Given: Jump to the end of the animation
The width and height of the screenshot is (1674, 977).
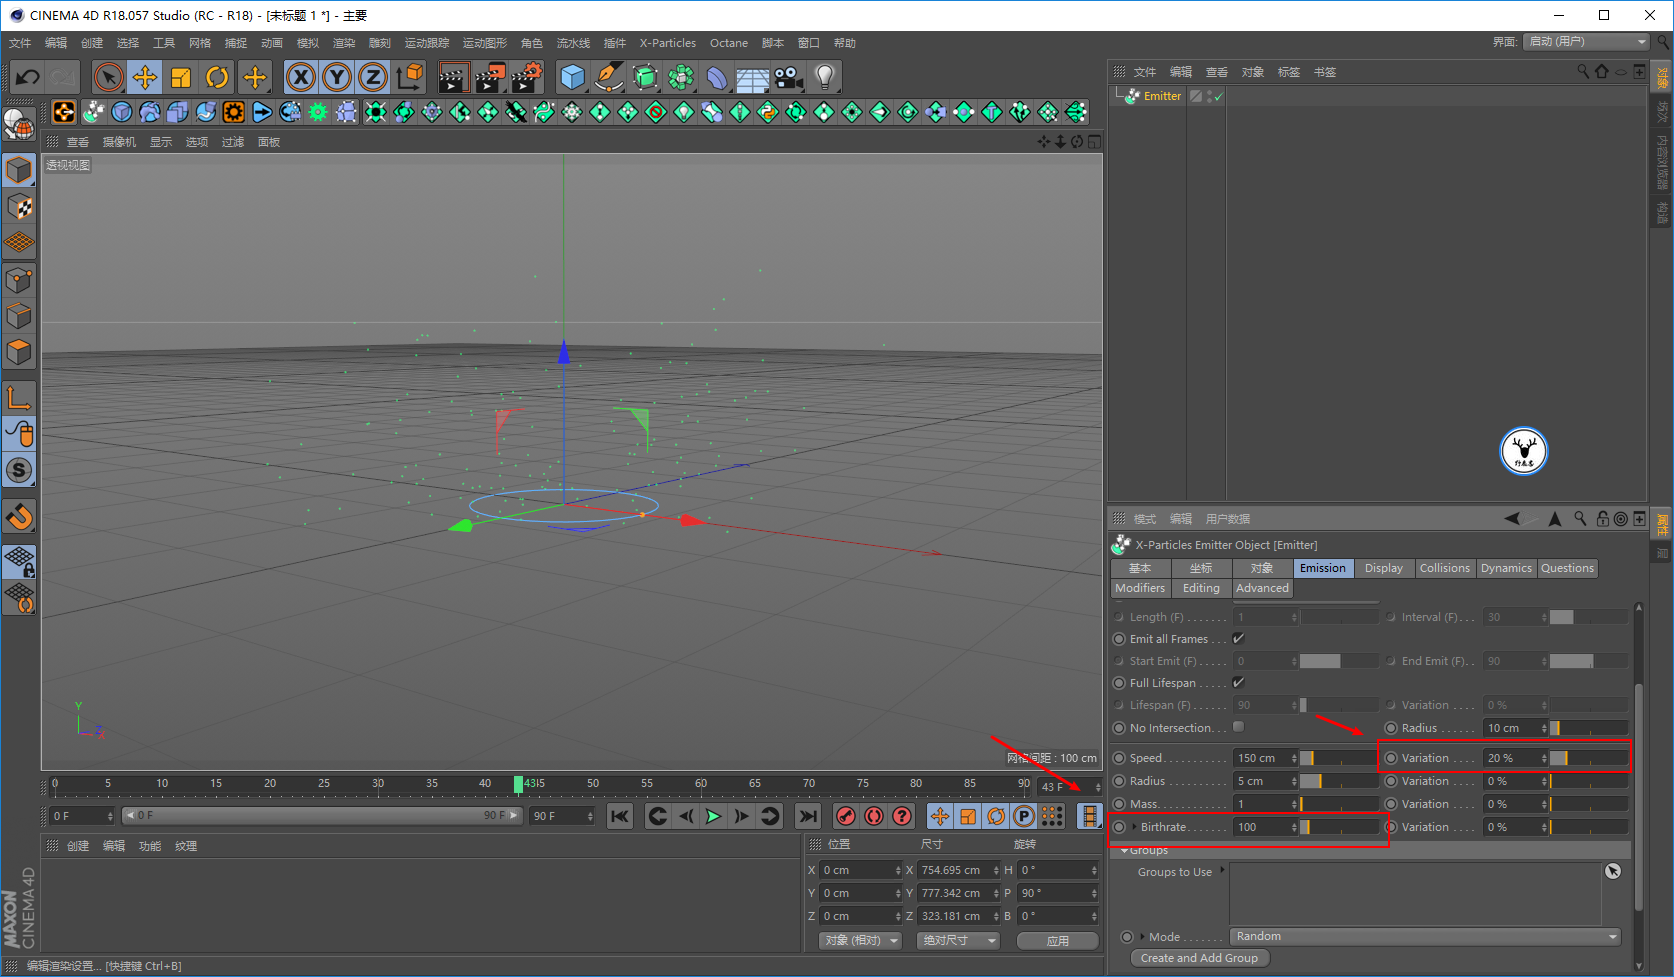Looking at the screenshot, I should click(808, 816).
